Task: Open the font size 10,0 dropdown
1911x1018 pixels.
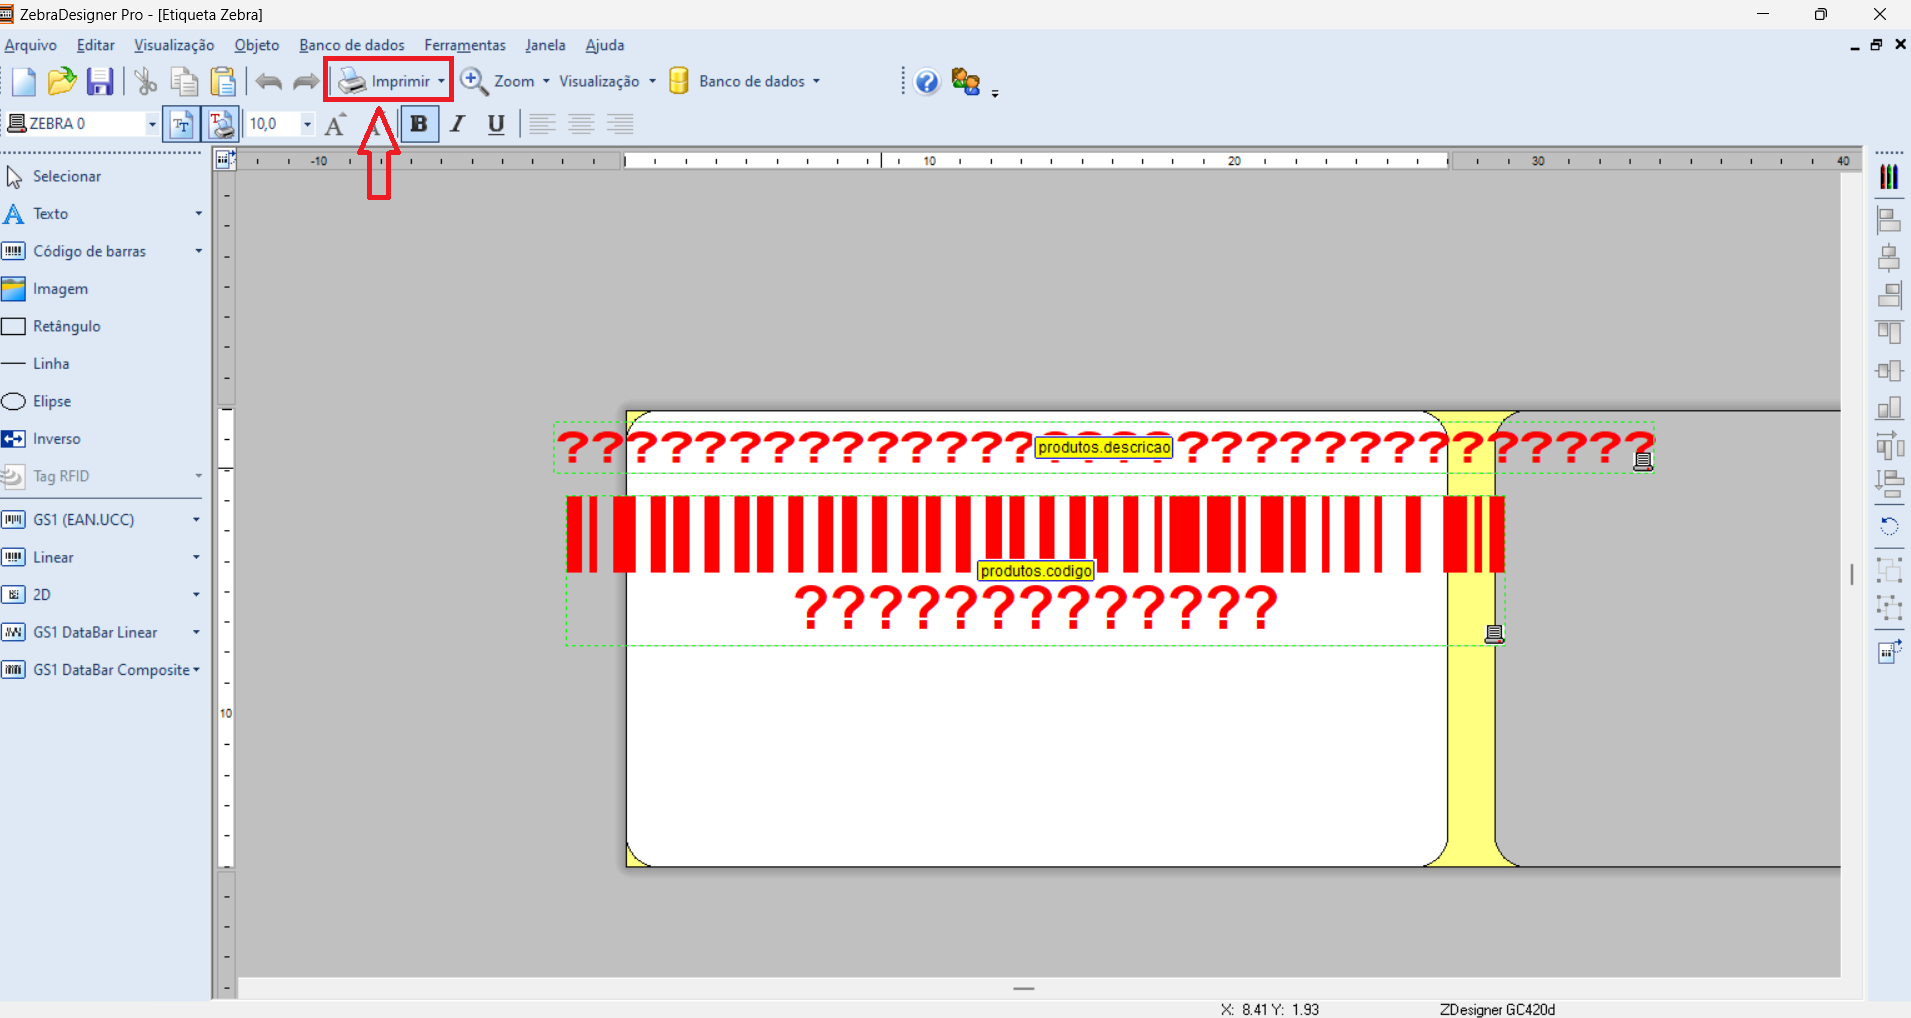Action: pos(307,124)
